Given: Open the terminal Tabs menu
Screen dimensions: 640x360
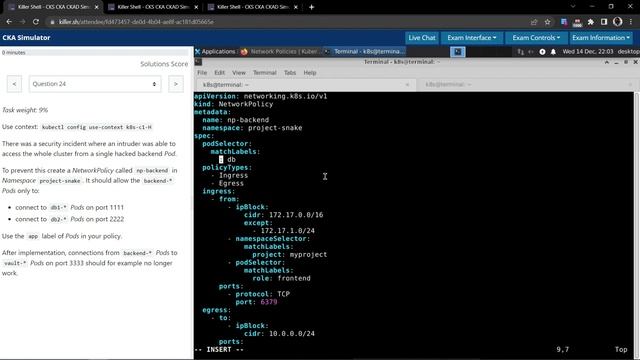Looking at the screenshot, I should tap(290, 73).
